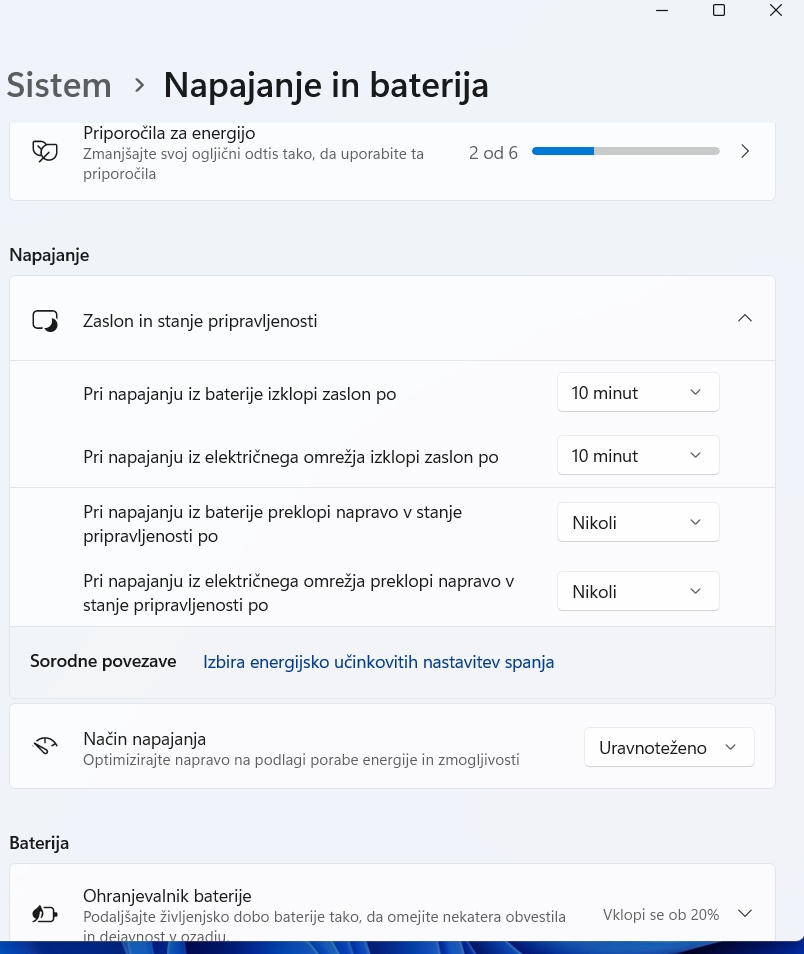Click the battery saver icon

45,913
